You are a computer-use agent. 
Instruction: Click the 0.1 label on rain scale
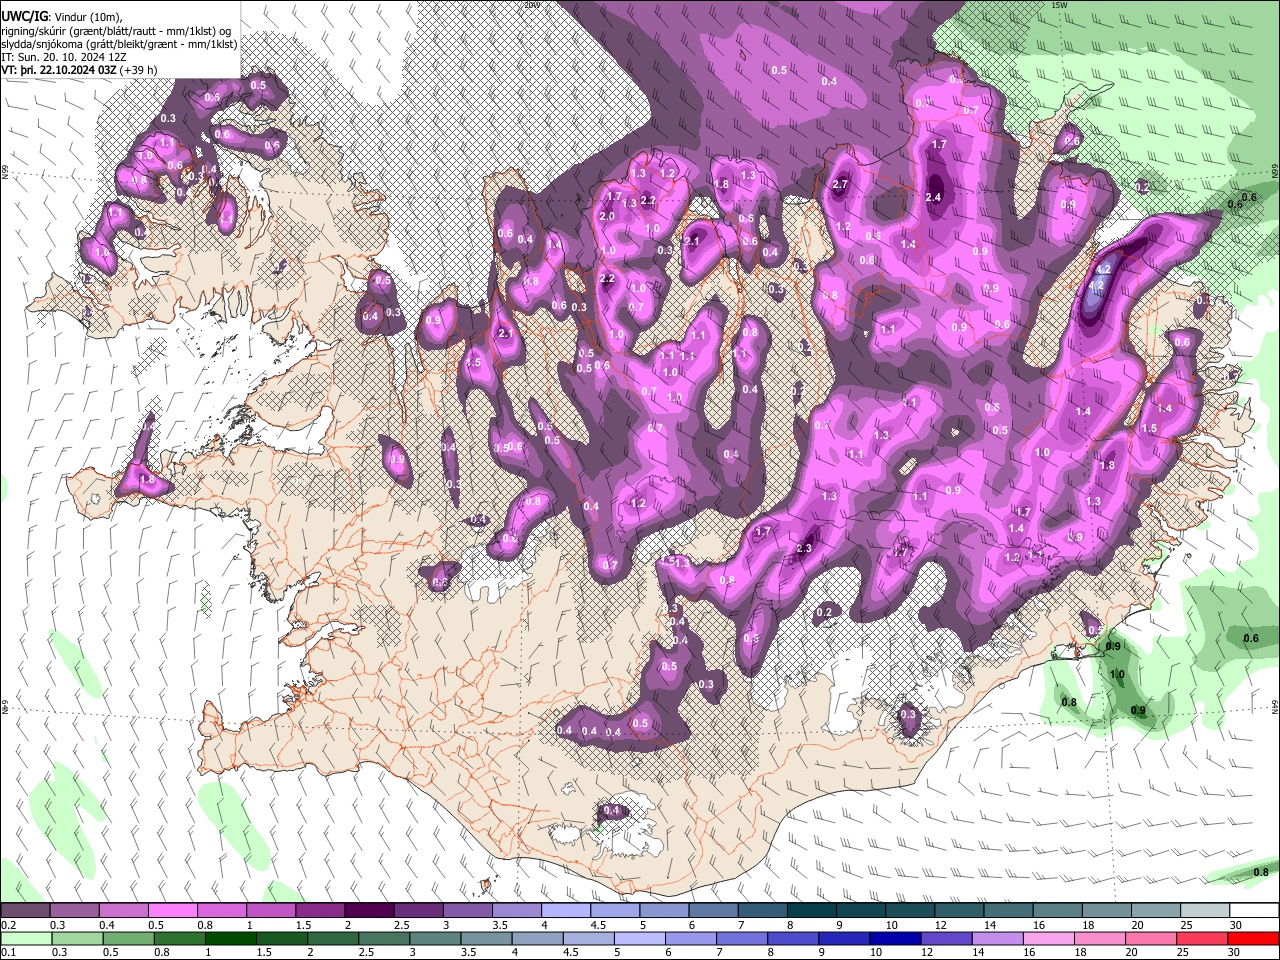pos(7,953)
